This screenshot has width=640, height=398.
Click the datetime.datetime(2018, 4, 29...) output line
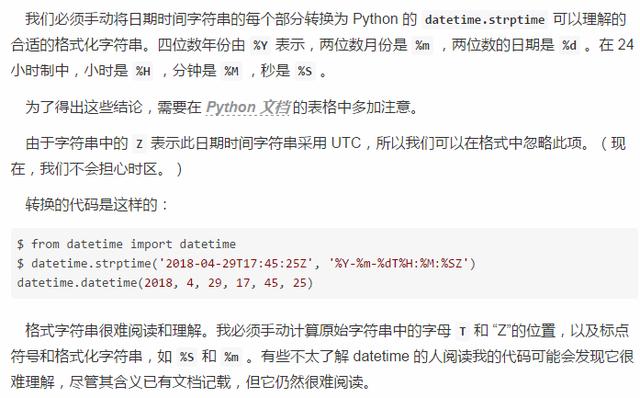[165, 282]
